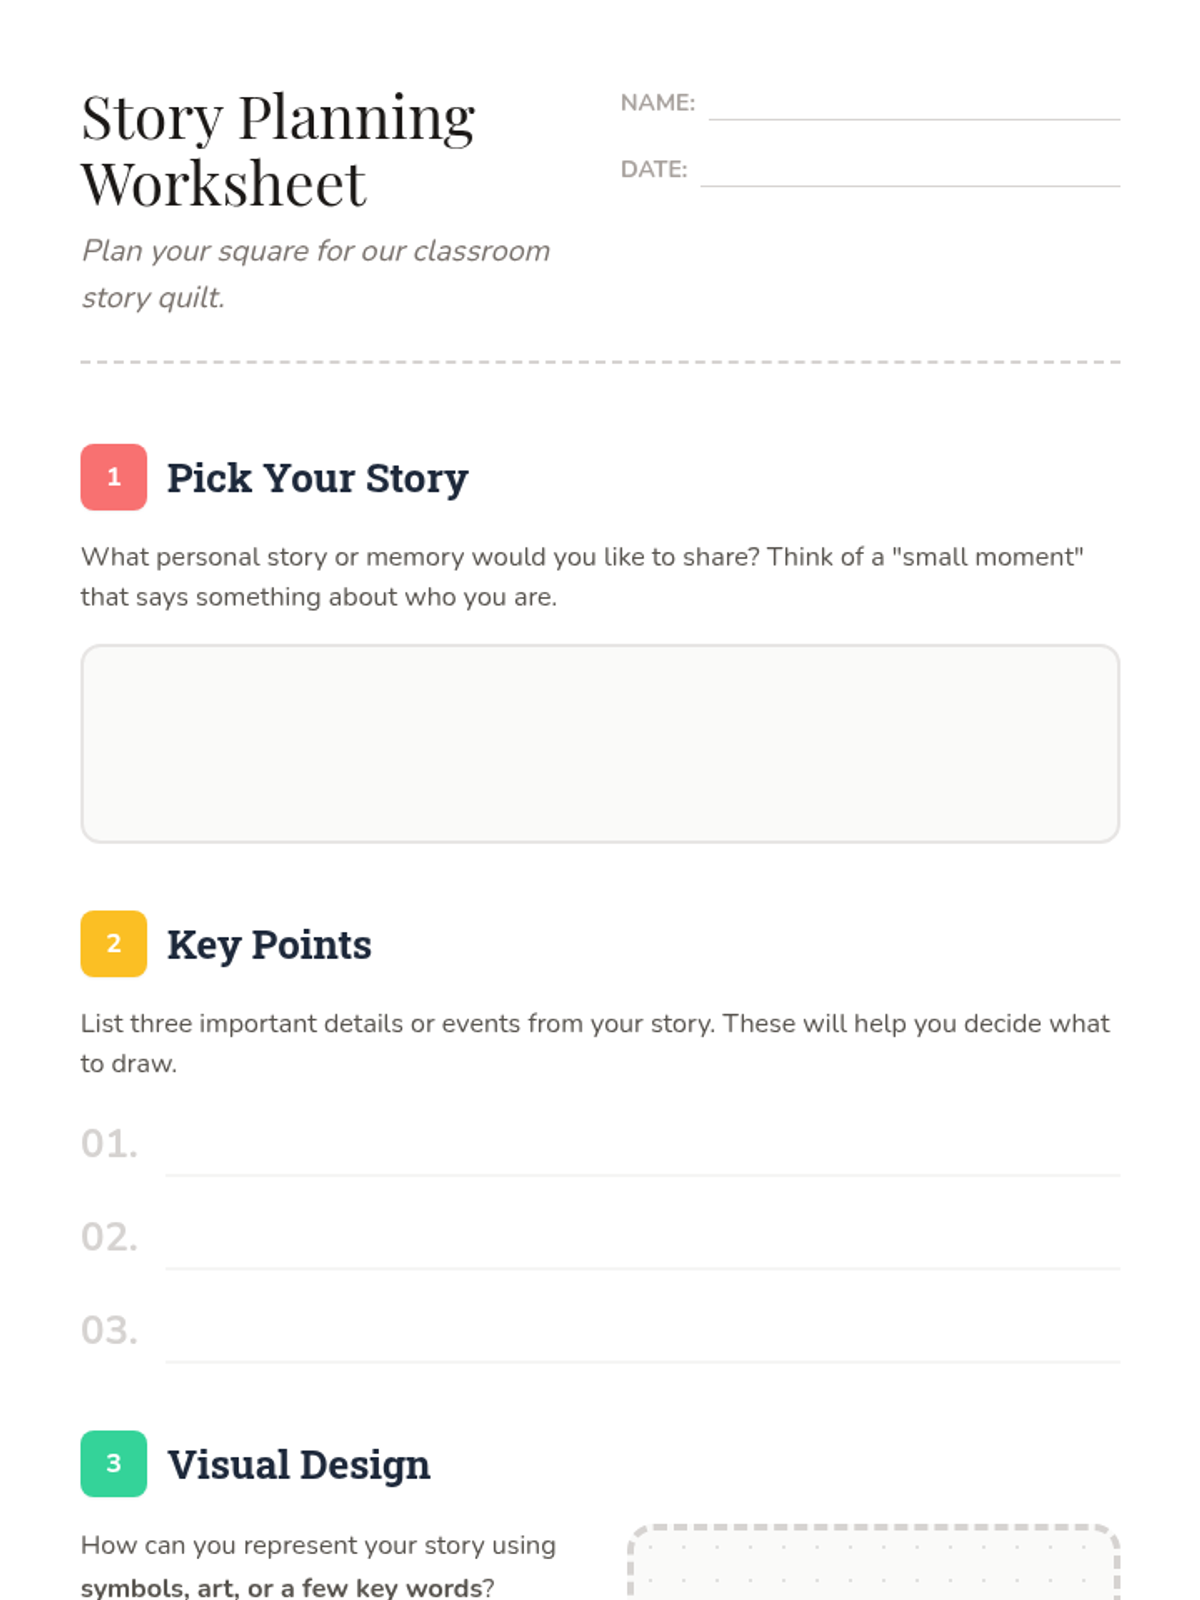This screenshot has width=1200, height=1600.
Task: Click the faded '03.' list number
Action: (x=109, y=1330)
